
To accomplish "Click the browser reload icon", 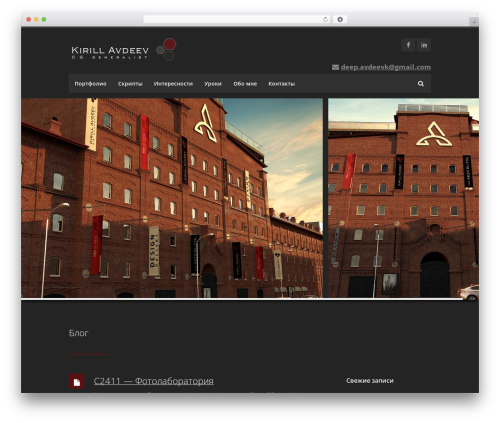I will [x=325, y=19].
